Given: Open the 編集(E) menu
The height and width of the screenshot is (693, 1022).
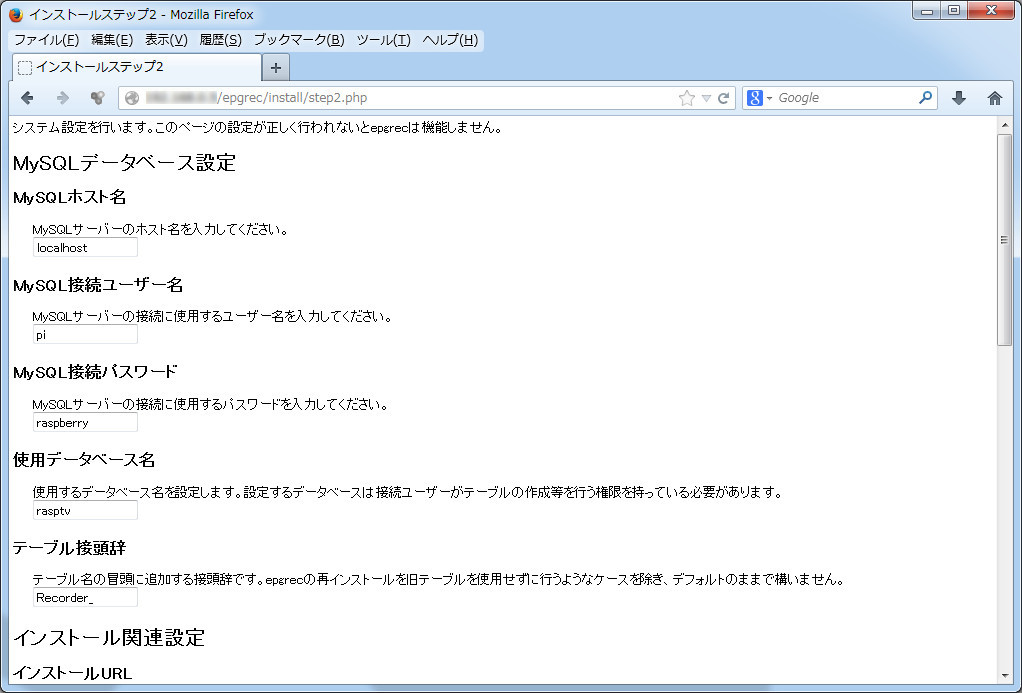Looking at the screenshot, I should click(x=112, y=40).
